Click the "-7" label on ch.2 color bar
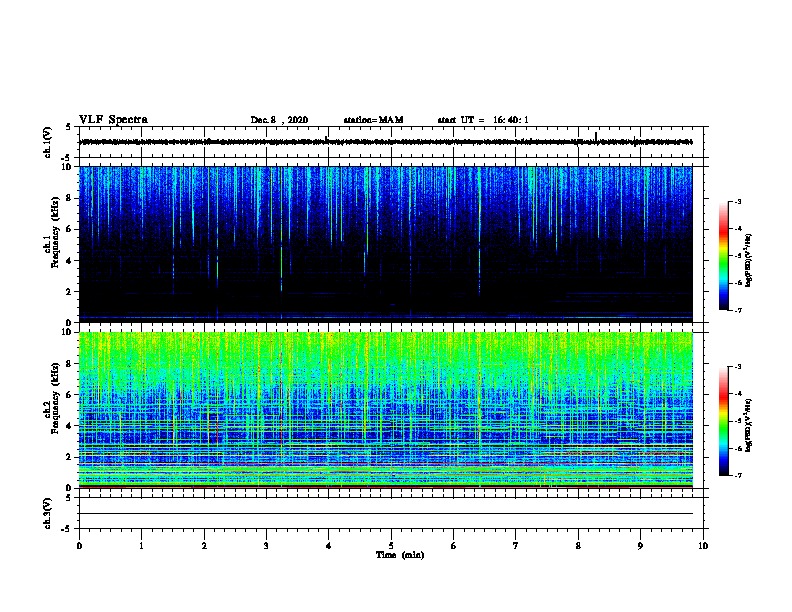792x612 pixels. (x=737, y=475)
